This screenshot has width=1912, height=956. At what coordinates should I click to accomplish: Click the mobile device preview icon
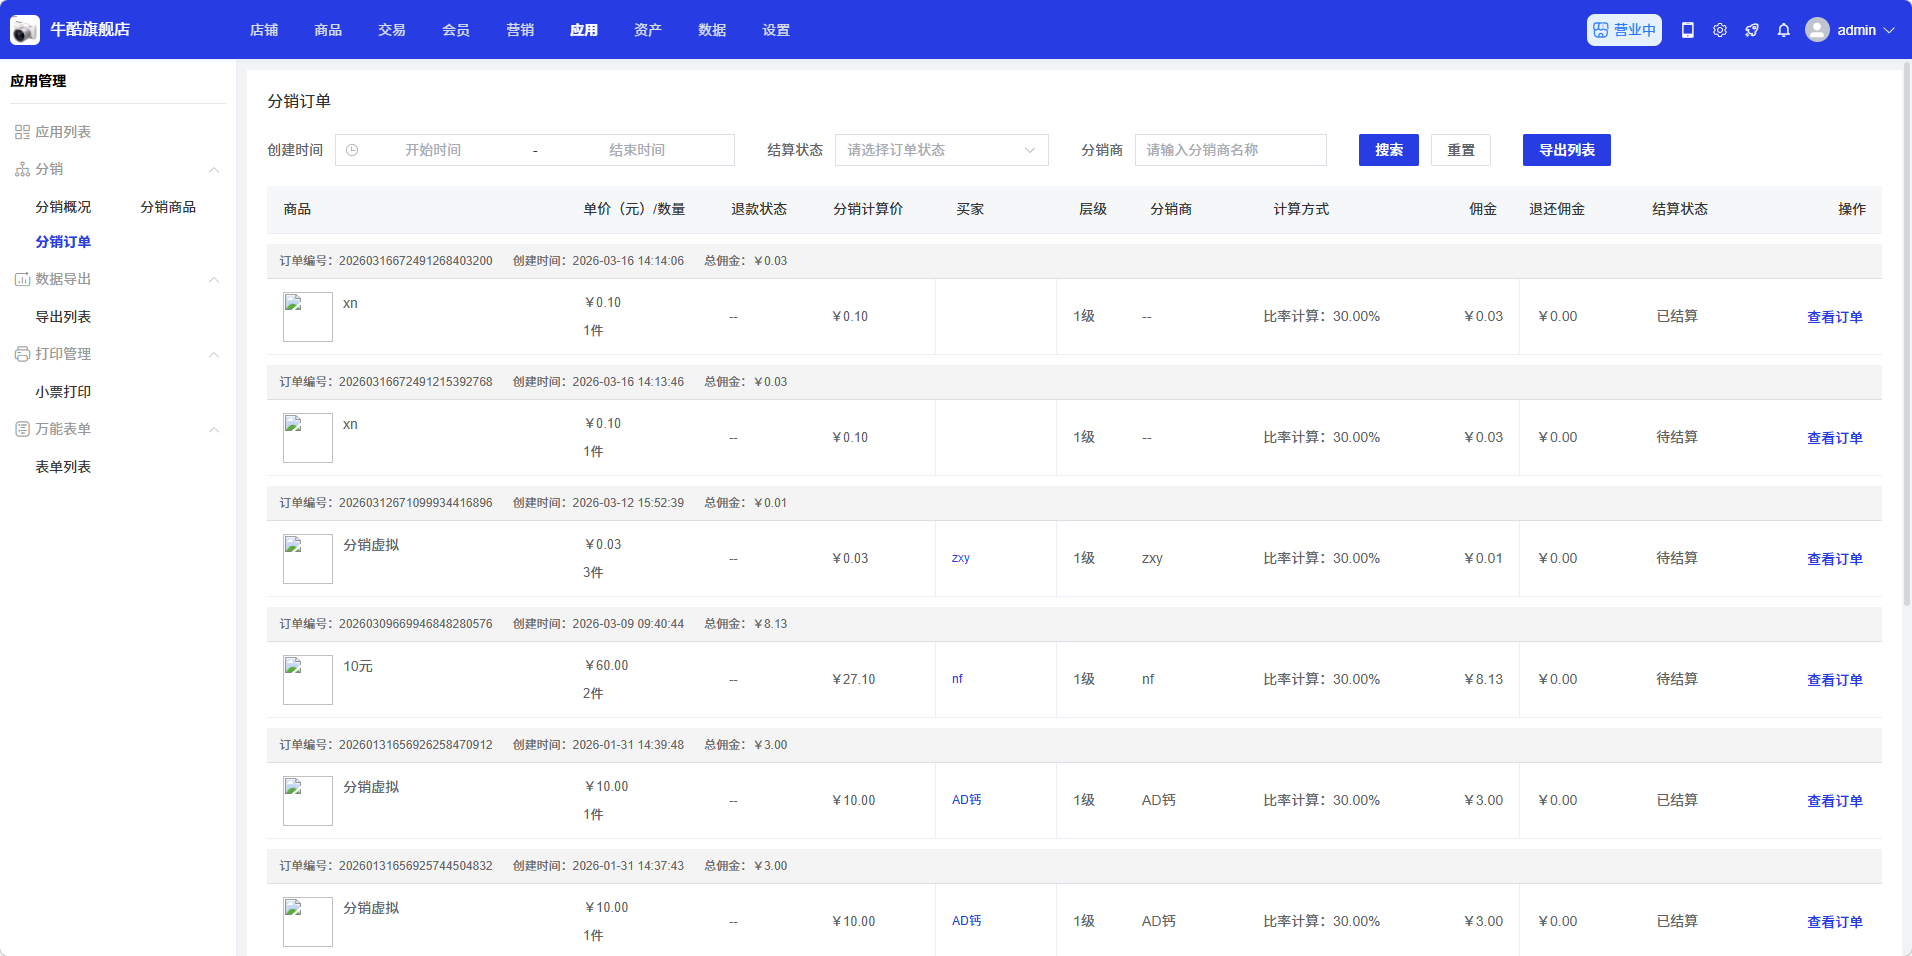[x=1688, y=30]
